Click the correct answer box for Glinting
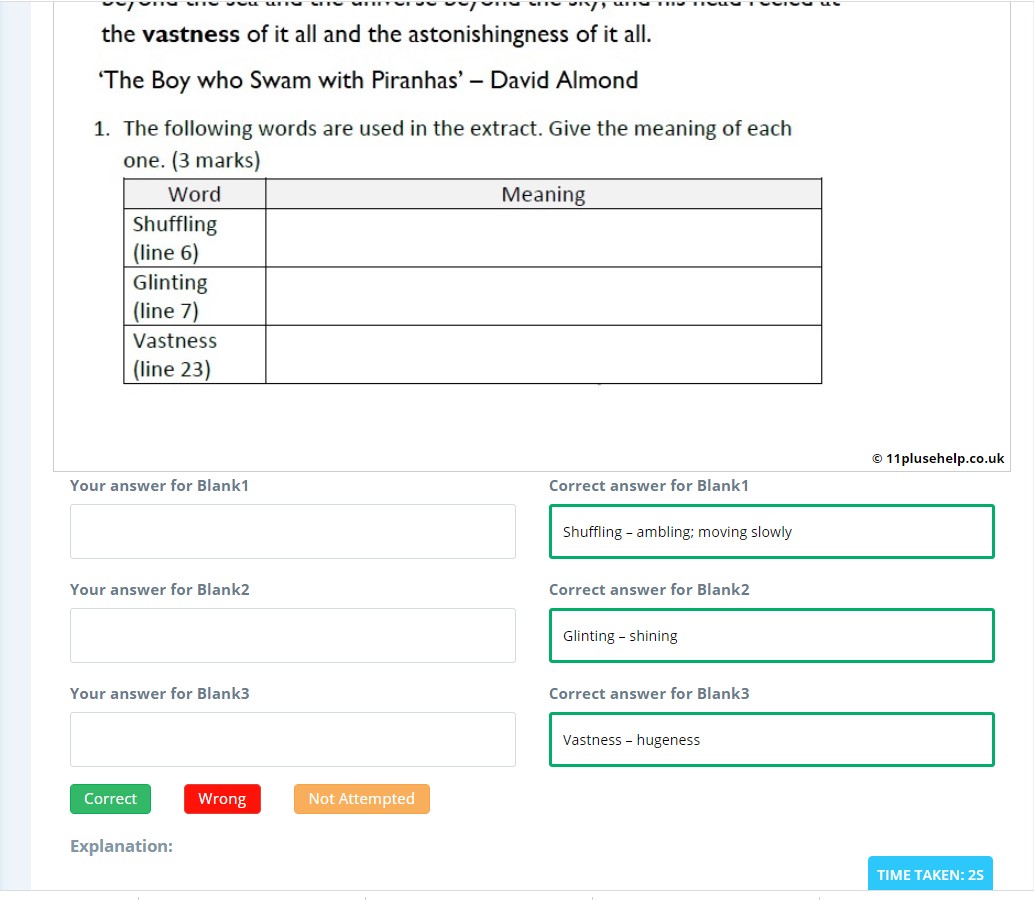The width and height of the screenshot is (1034, 900). coord(771,635)
